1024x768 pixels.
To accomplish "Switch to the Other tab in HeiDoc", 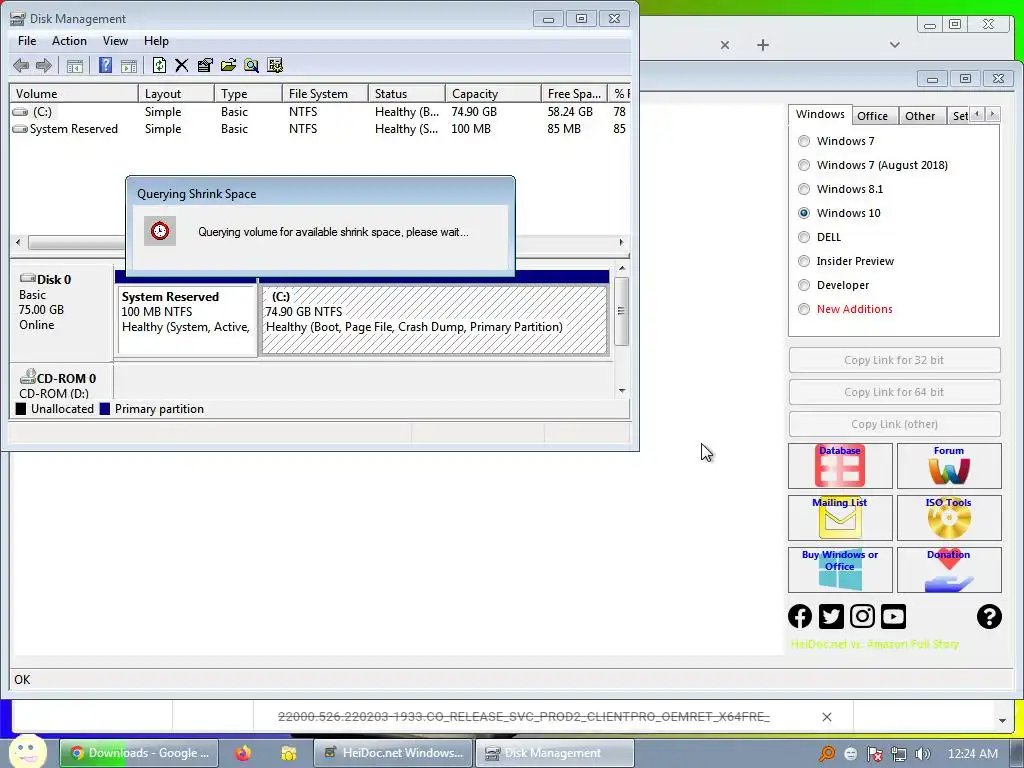I will point(920,116).
